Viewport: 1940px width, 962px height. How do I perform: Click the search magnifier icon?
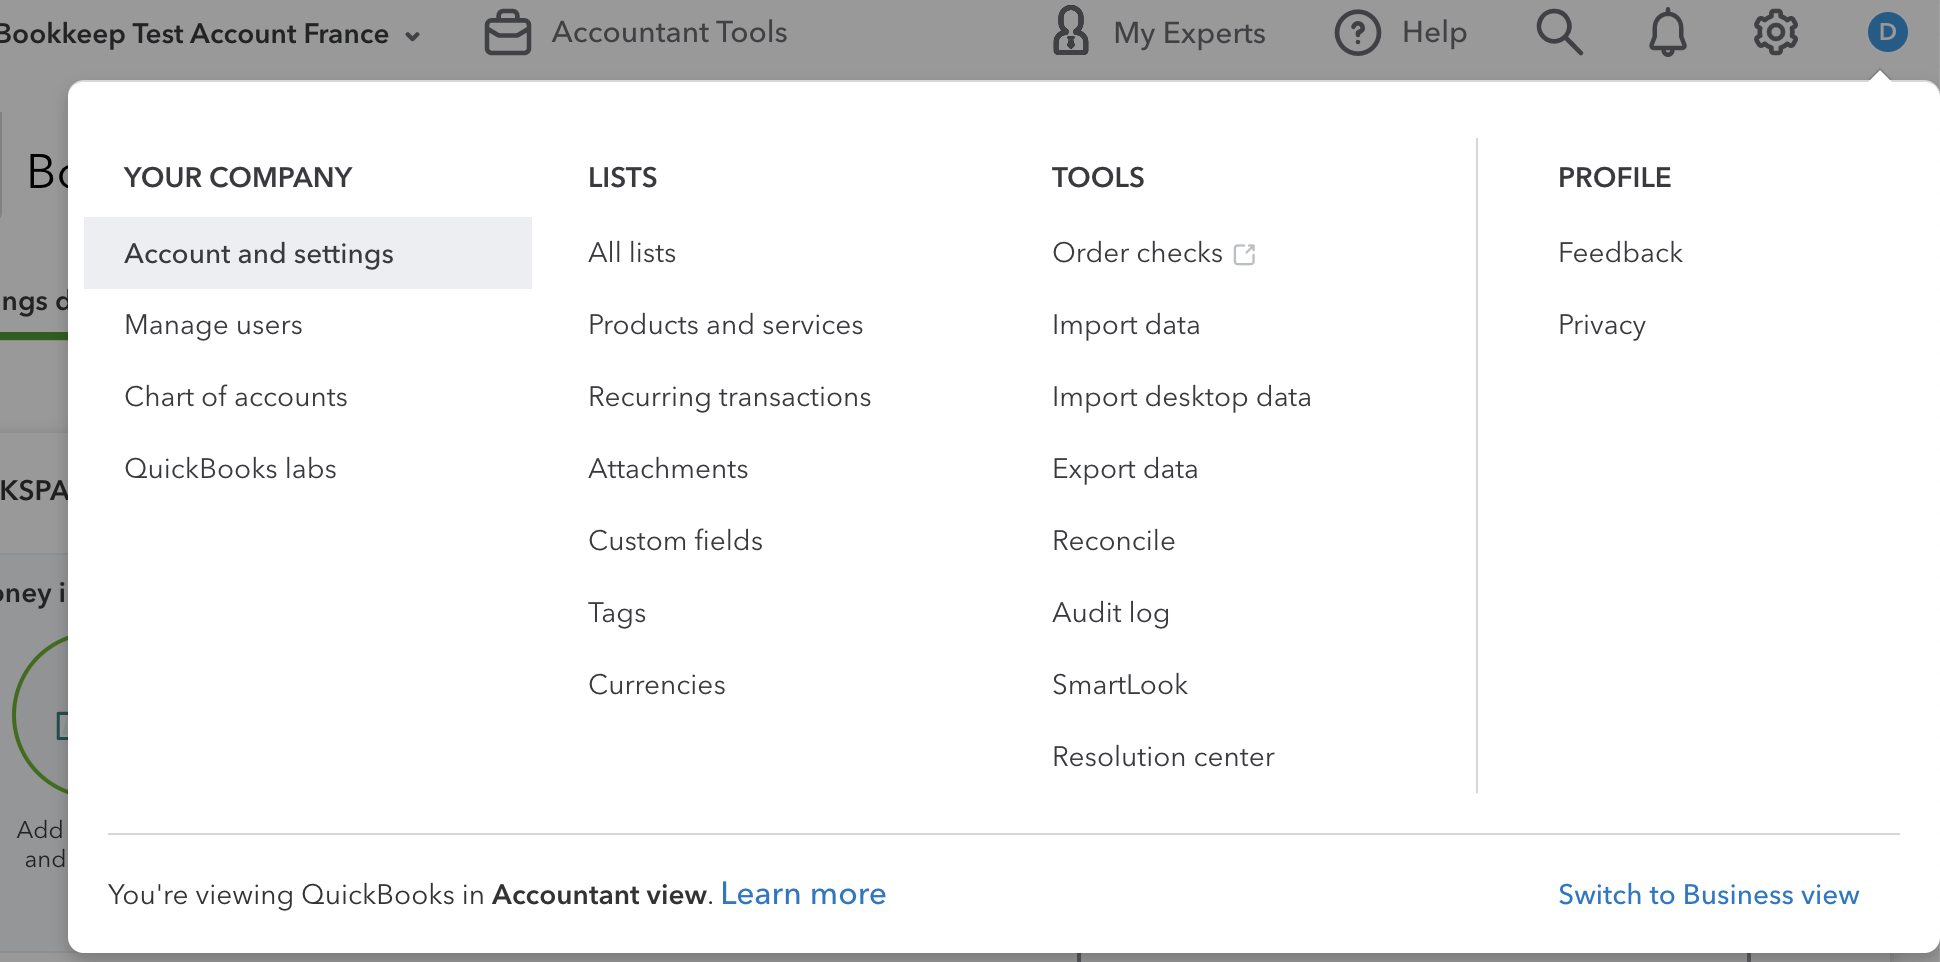click(1559, 33)
